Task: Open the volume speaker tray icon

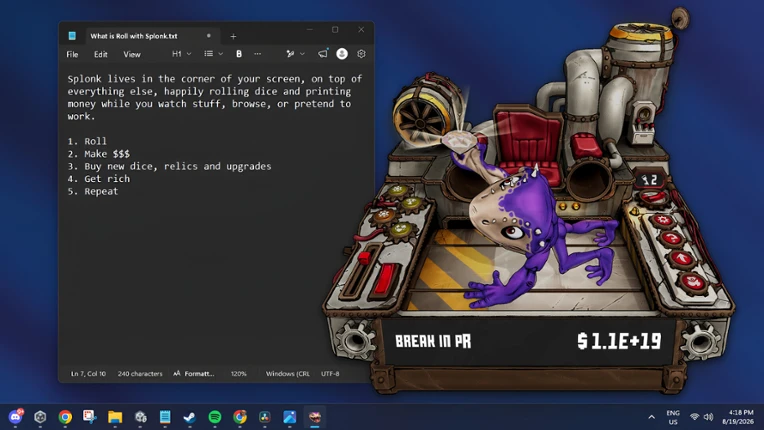Action: pos(708,417)
